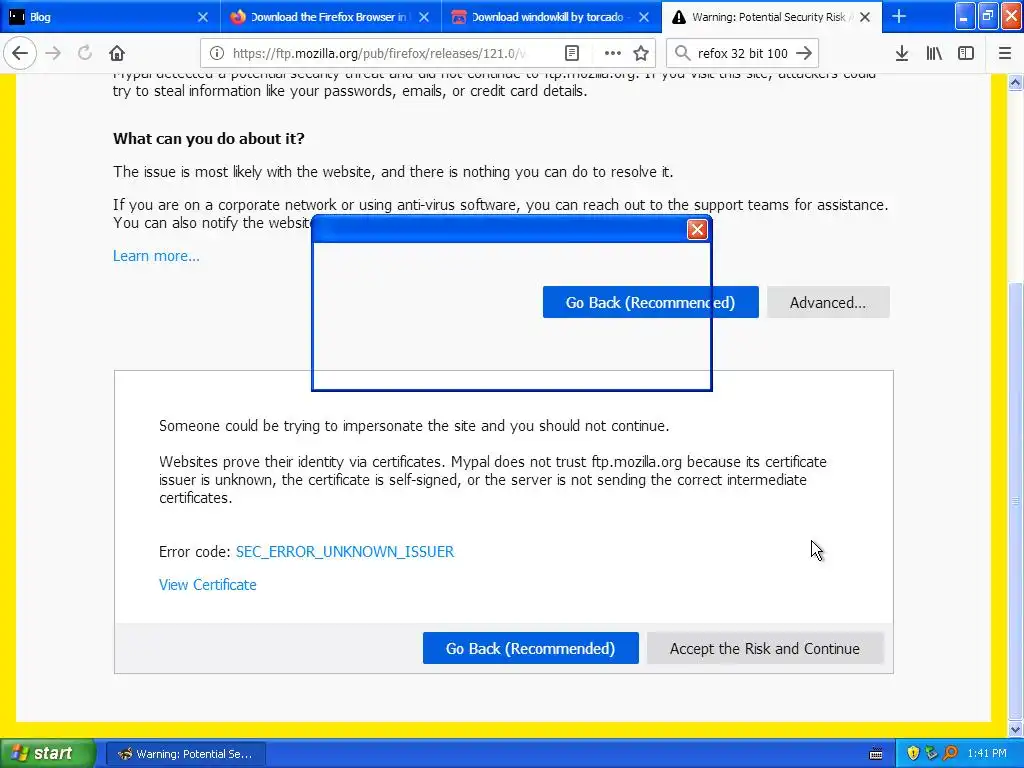
Task: Open the home page
Action: click(117, 53)
